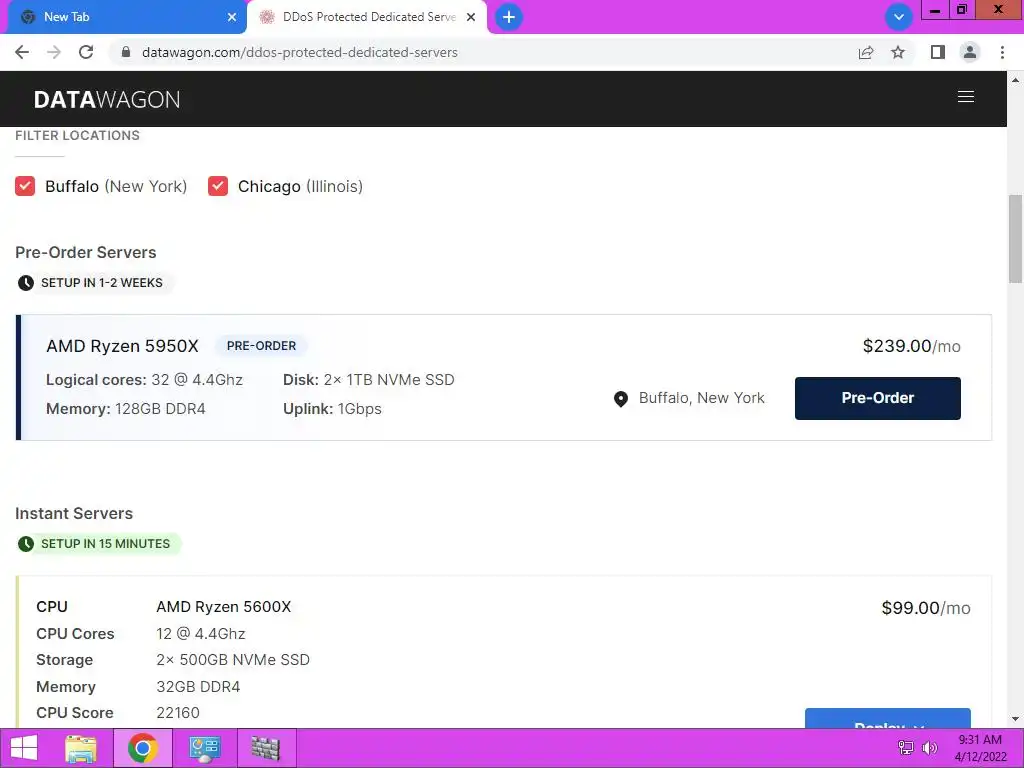Click the Chrome taskbar icon
Image resolution: width=1024 pixels, height=768 pixels.
tap(143, 748)
